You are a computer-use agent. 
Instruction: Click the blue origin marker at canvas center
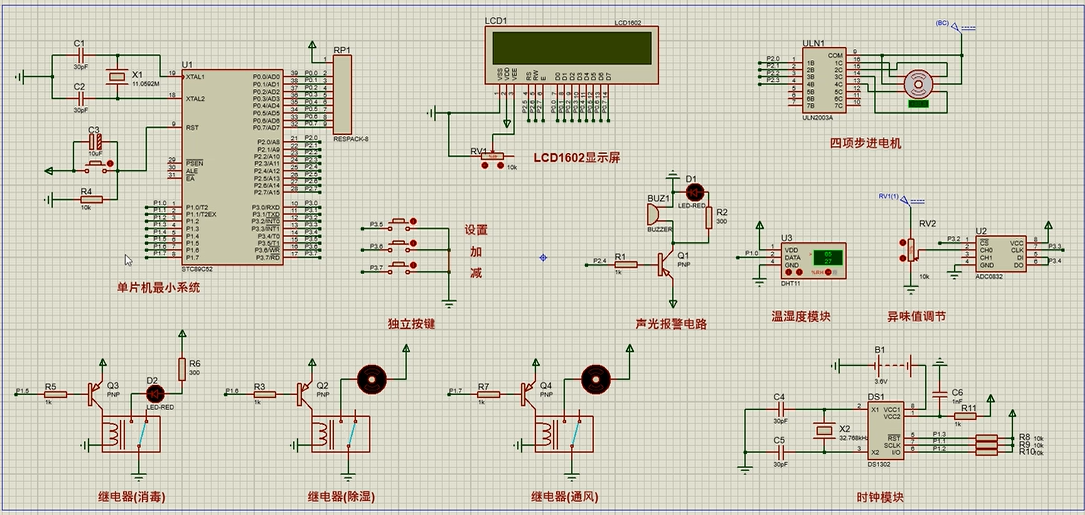tap(543, 258)
